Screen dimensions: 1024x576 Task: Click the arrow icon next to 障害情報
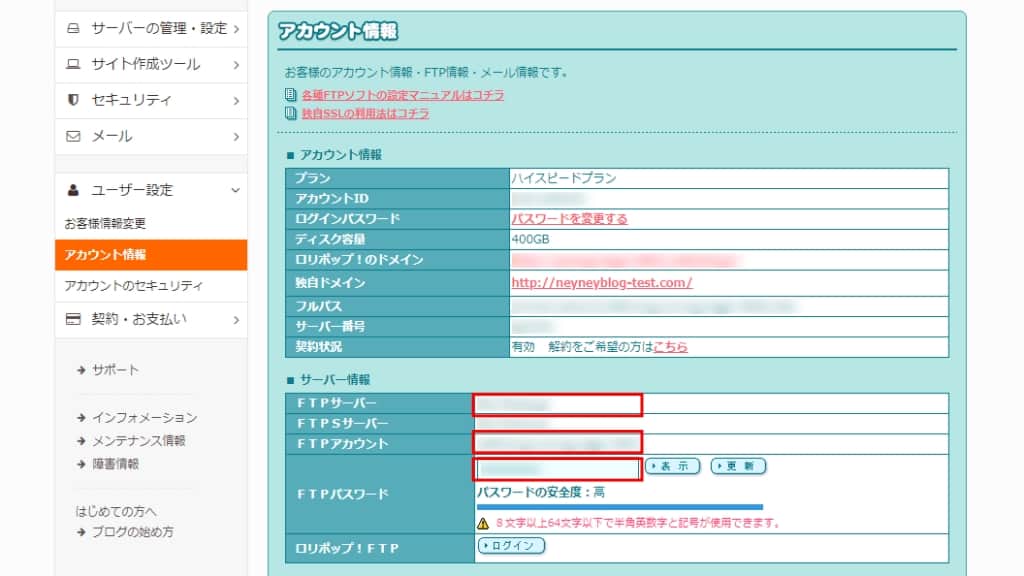pyautogui.click(x=81, y=464)
